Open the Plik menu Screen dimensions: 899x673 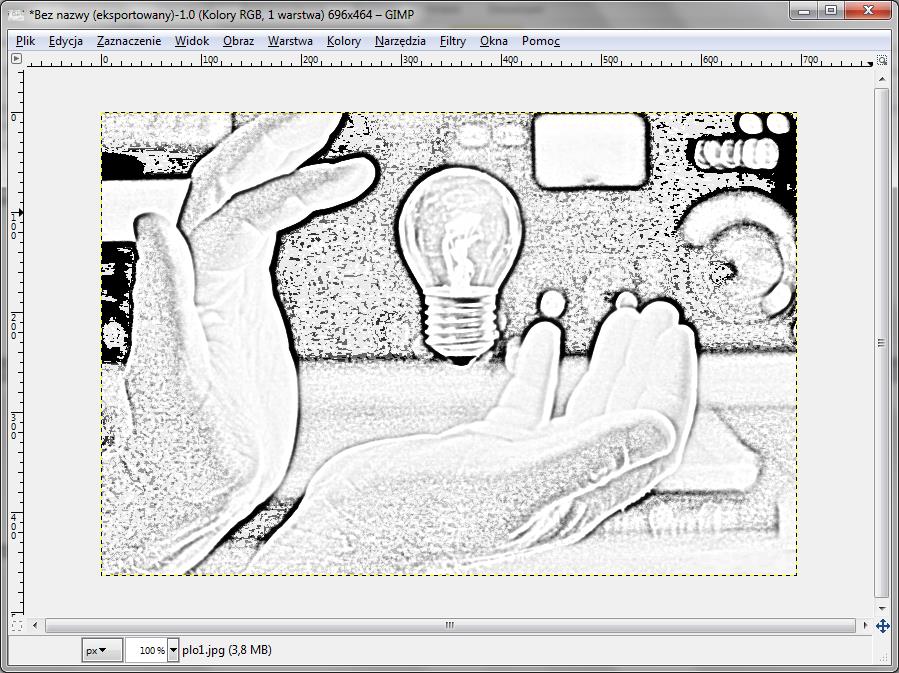click(25, 41)
